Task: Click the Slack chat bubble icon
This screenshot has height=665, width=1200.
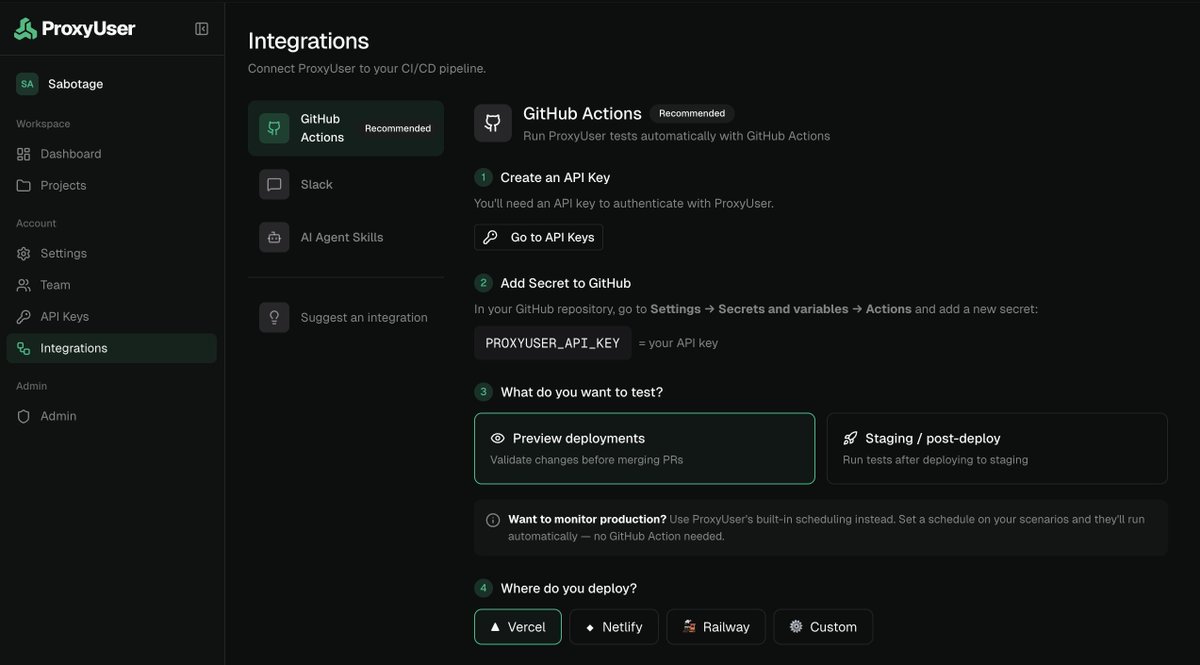Action: coord(274,184)
